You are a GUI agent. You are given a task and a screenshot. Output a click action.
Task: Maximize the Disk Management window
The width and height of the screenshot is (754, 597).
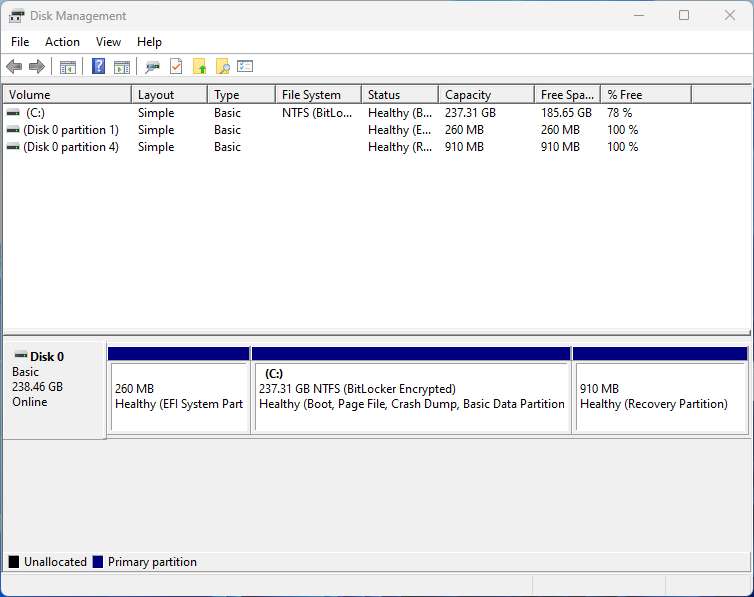click(684, 15)
